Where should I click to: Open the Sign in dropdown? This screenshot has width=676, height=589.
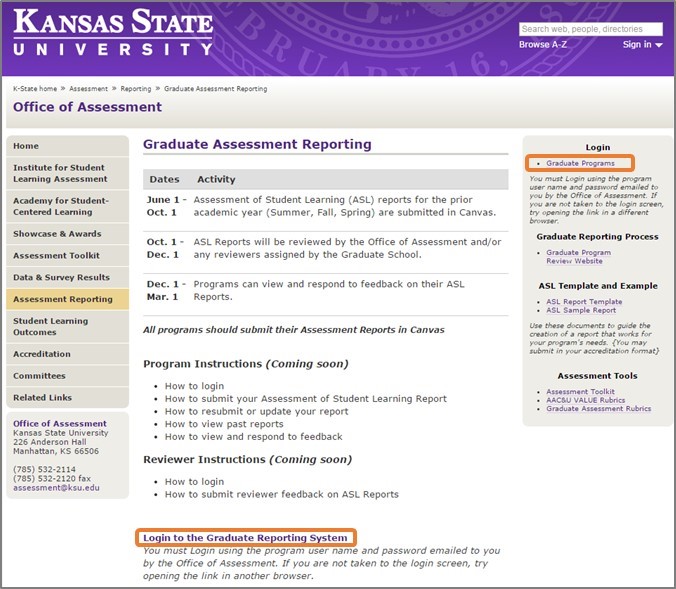tap(642, 44)
